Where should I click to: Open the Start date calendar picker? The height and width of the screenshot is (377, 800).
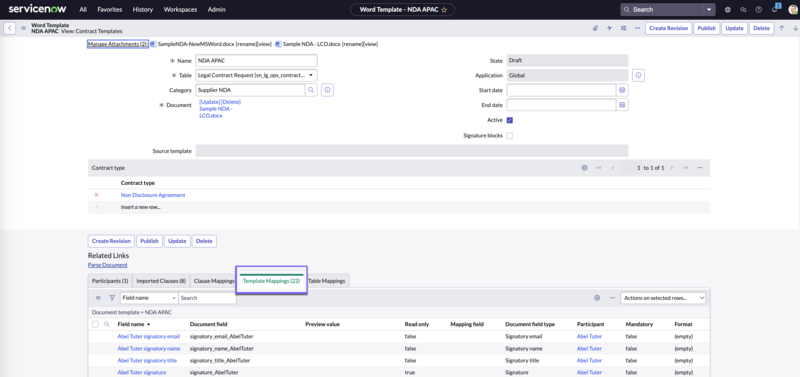(x=622, y=90)
